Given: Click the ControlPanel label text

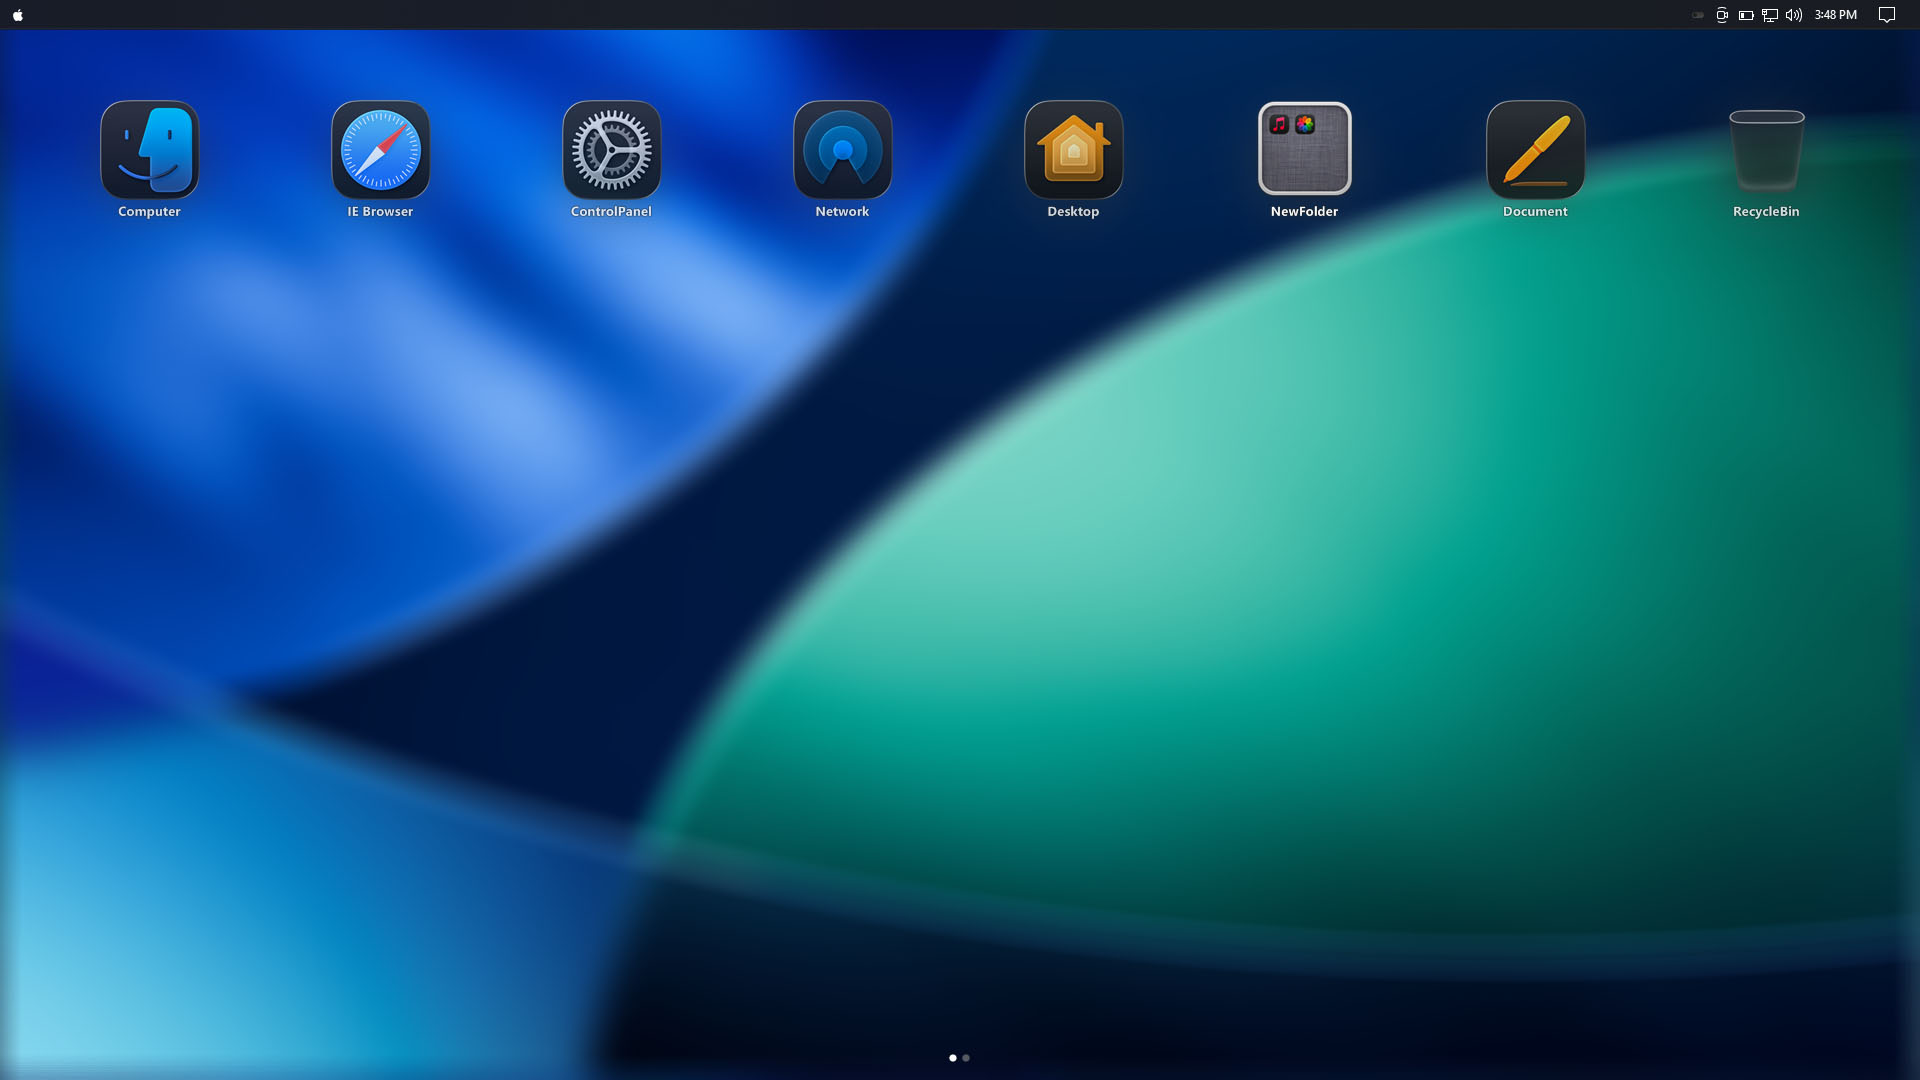Looking at the screenshot, I should pos(611,212).
